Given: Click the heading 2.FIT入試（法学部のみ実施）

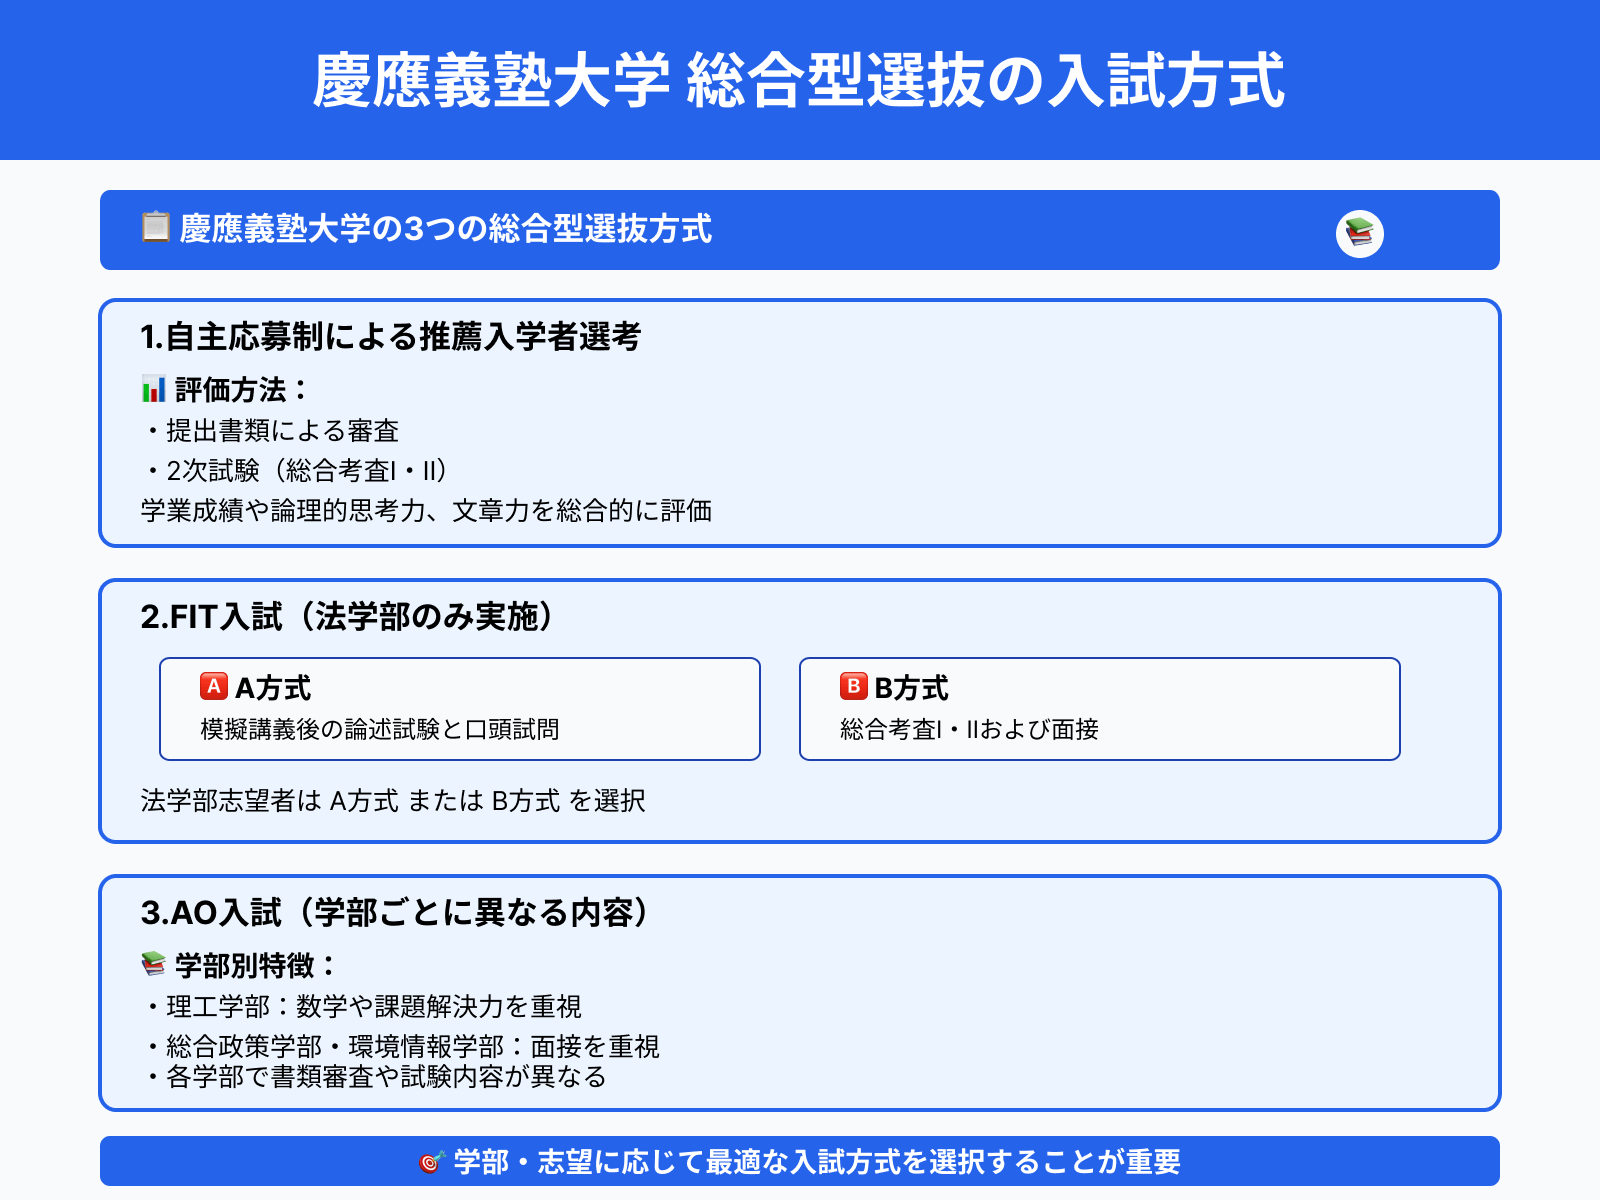Looking at the screenshot, I should [x=347, y=617].
